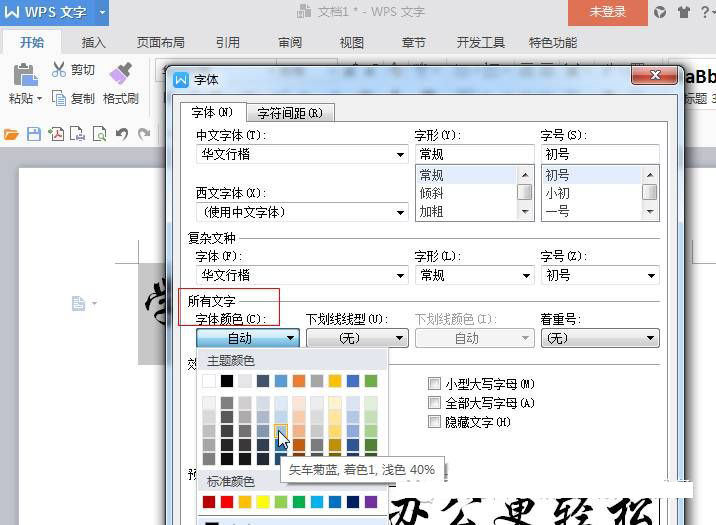Select 加粗 in the 字形 list
The width and height of the screenshot is (716, 525).
coord(432,212)
